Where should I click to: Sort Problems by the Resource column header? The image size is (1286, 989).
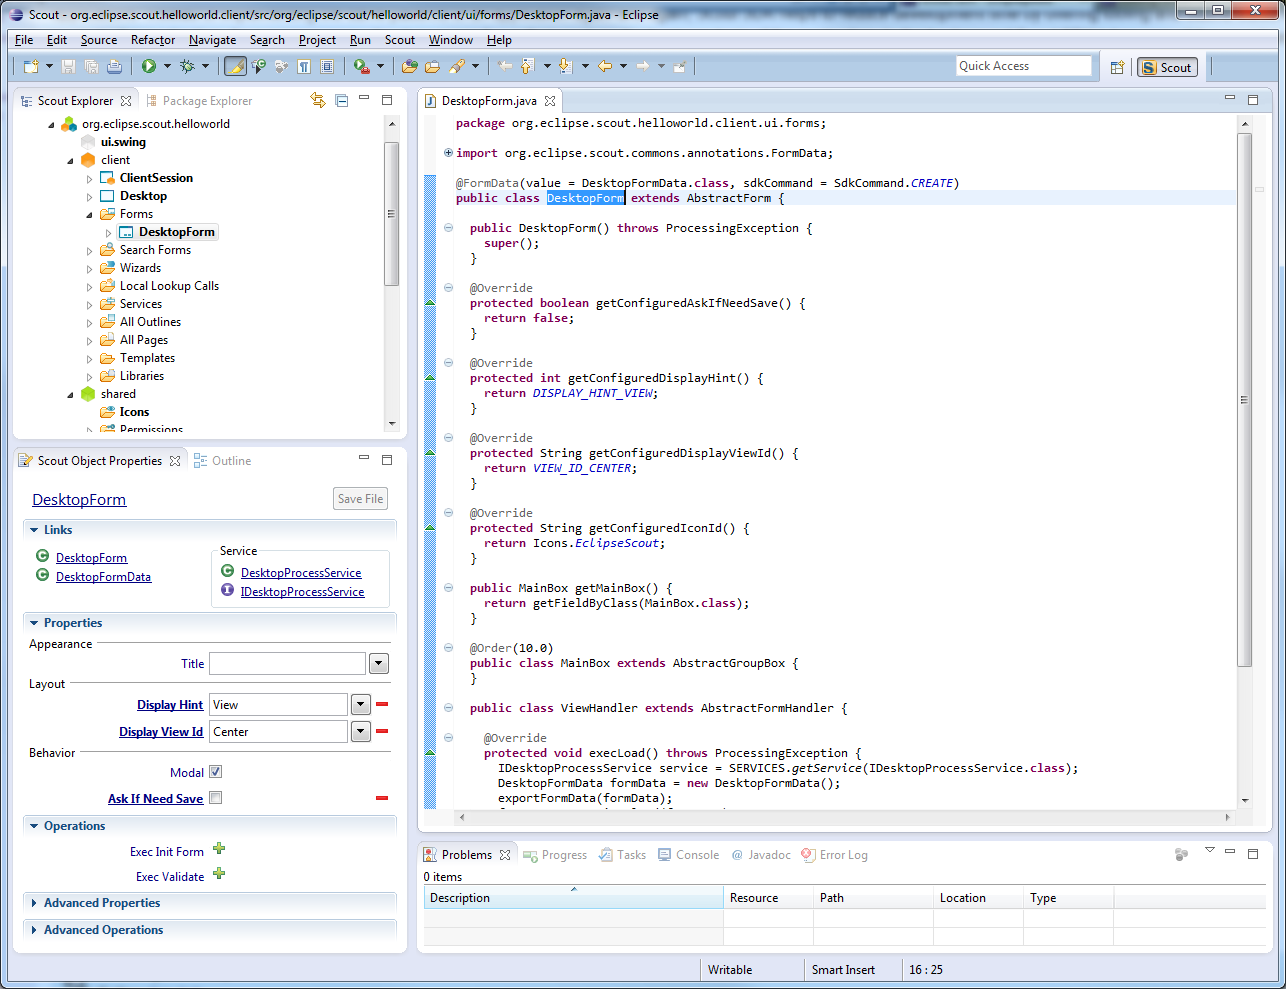coord(768,898)
